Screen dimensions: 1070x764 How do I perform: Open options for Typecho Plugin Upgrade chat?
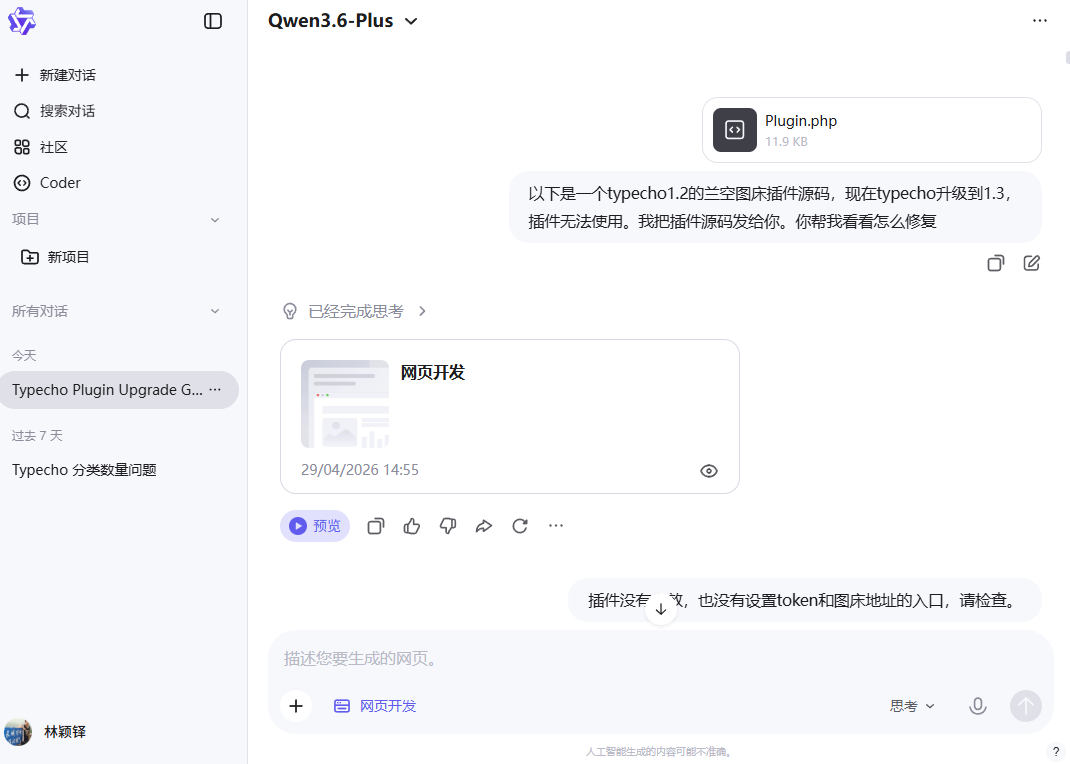click(215, 390)
